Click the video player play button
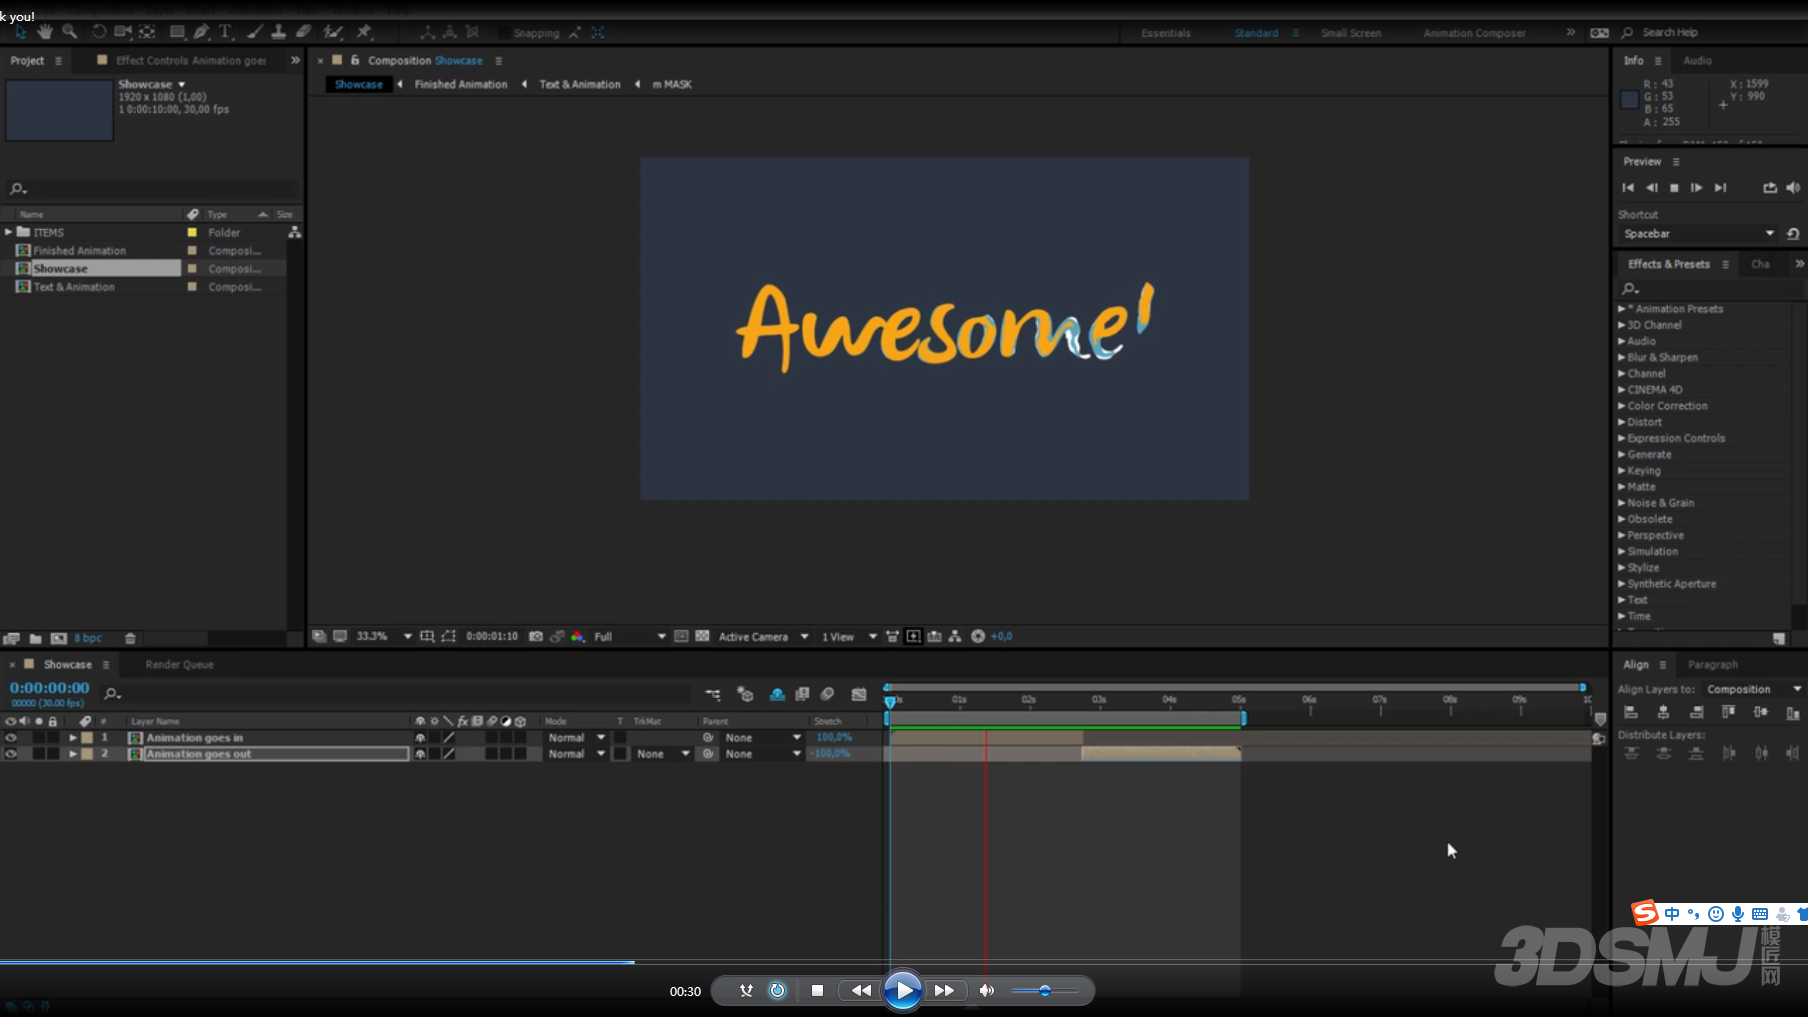Viewport: 1808px width, 1017px height. 903,990
